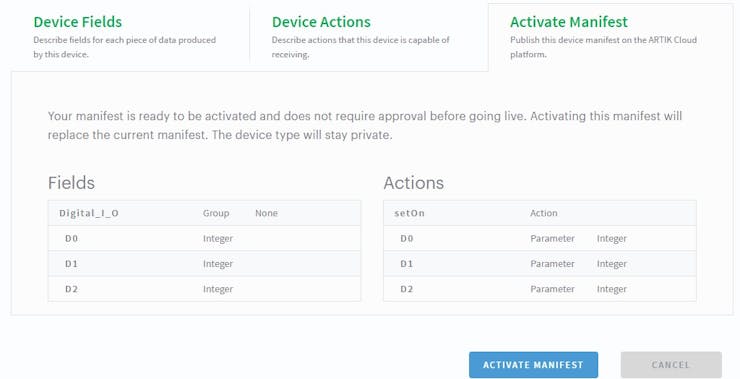740x379 pixels.
Task: Select the setOn action row
Action: click(540, 213)
